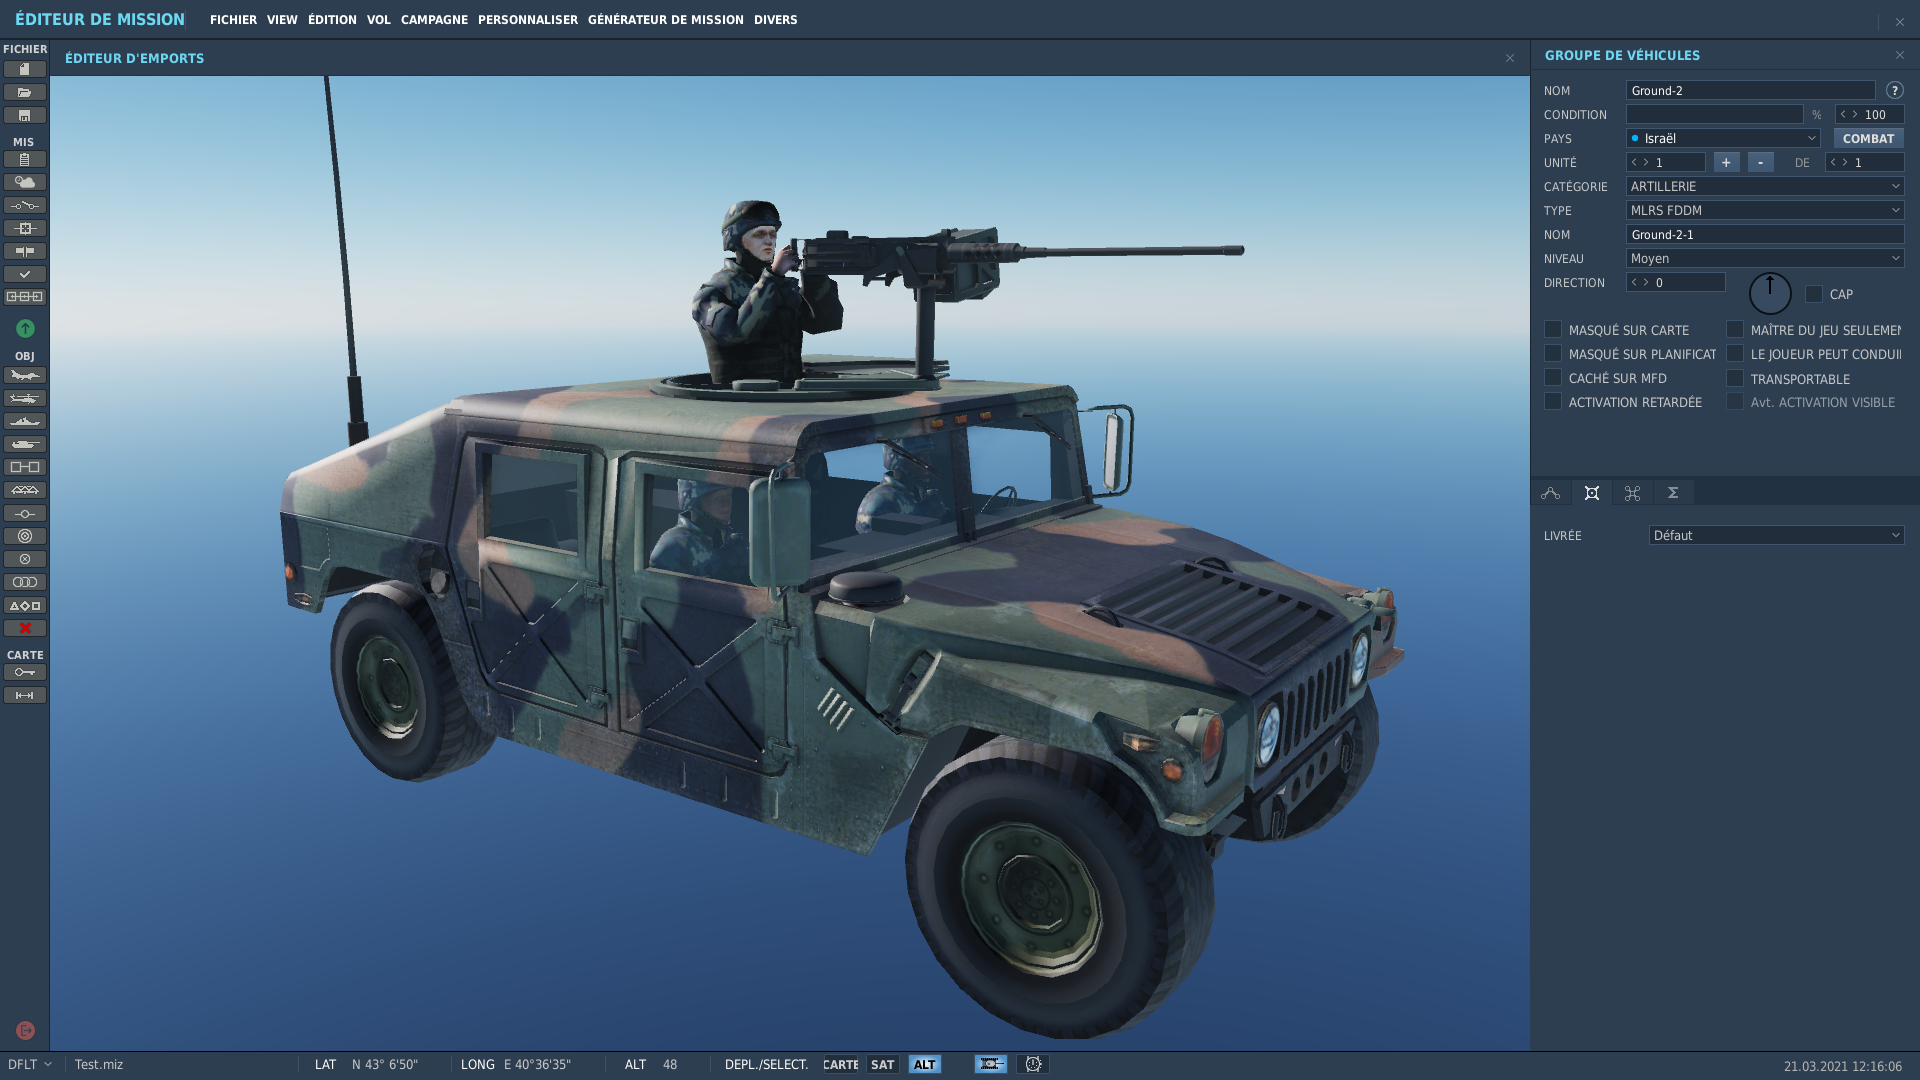This screenshot has width=1920, height=1080.
Task: Remove a unit with minus button
Action: (1761, 162)
